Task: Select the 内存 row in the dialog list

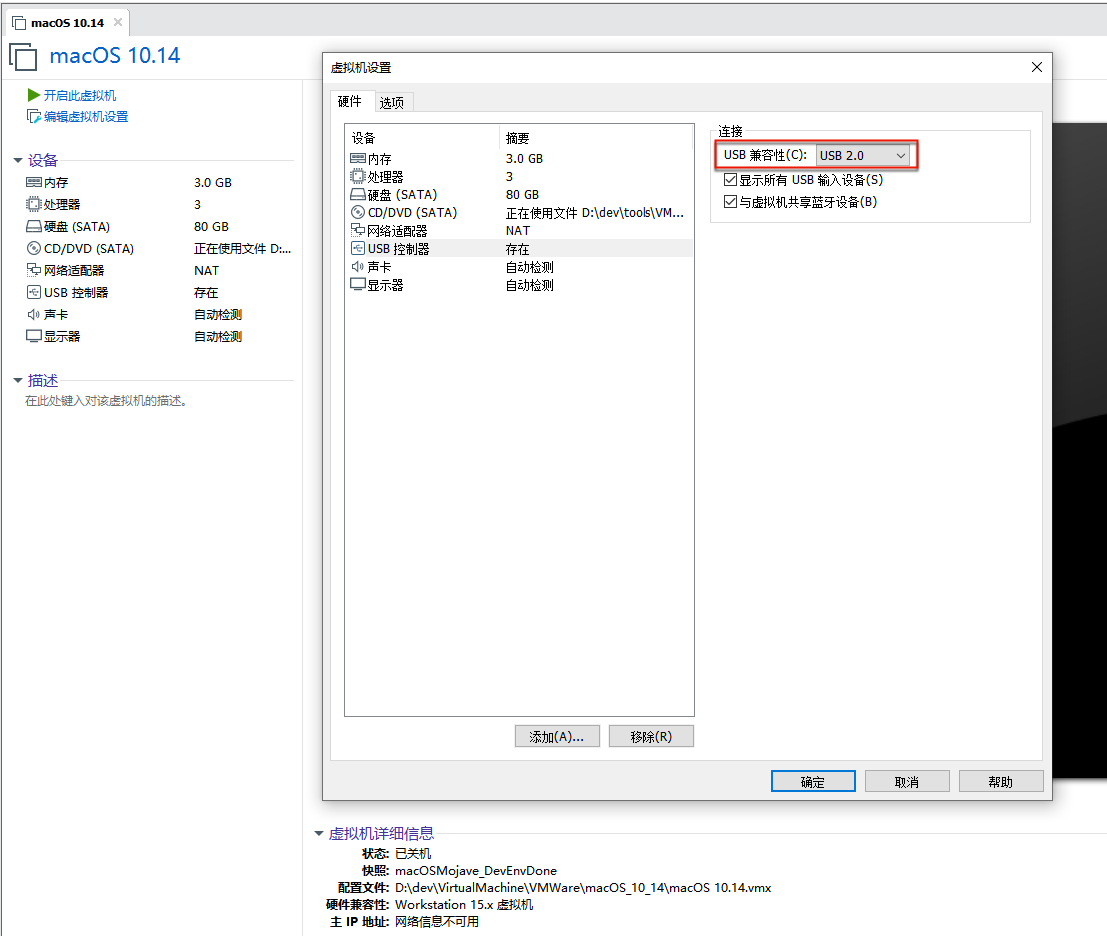Action: (x=520, y=159)
